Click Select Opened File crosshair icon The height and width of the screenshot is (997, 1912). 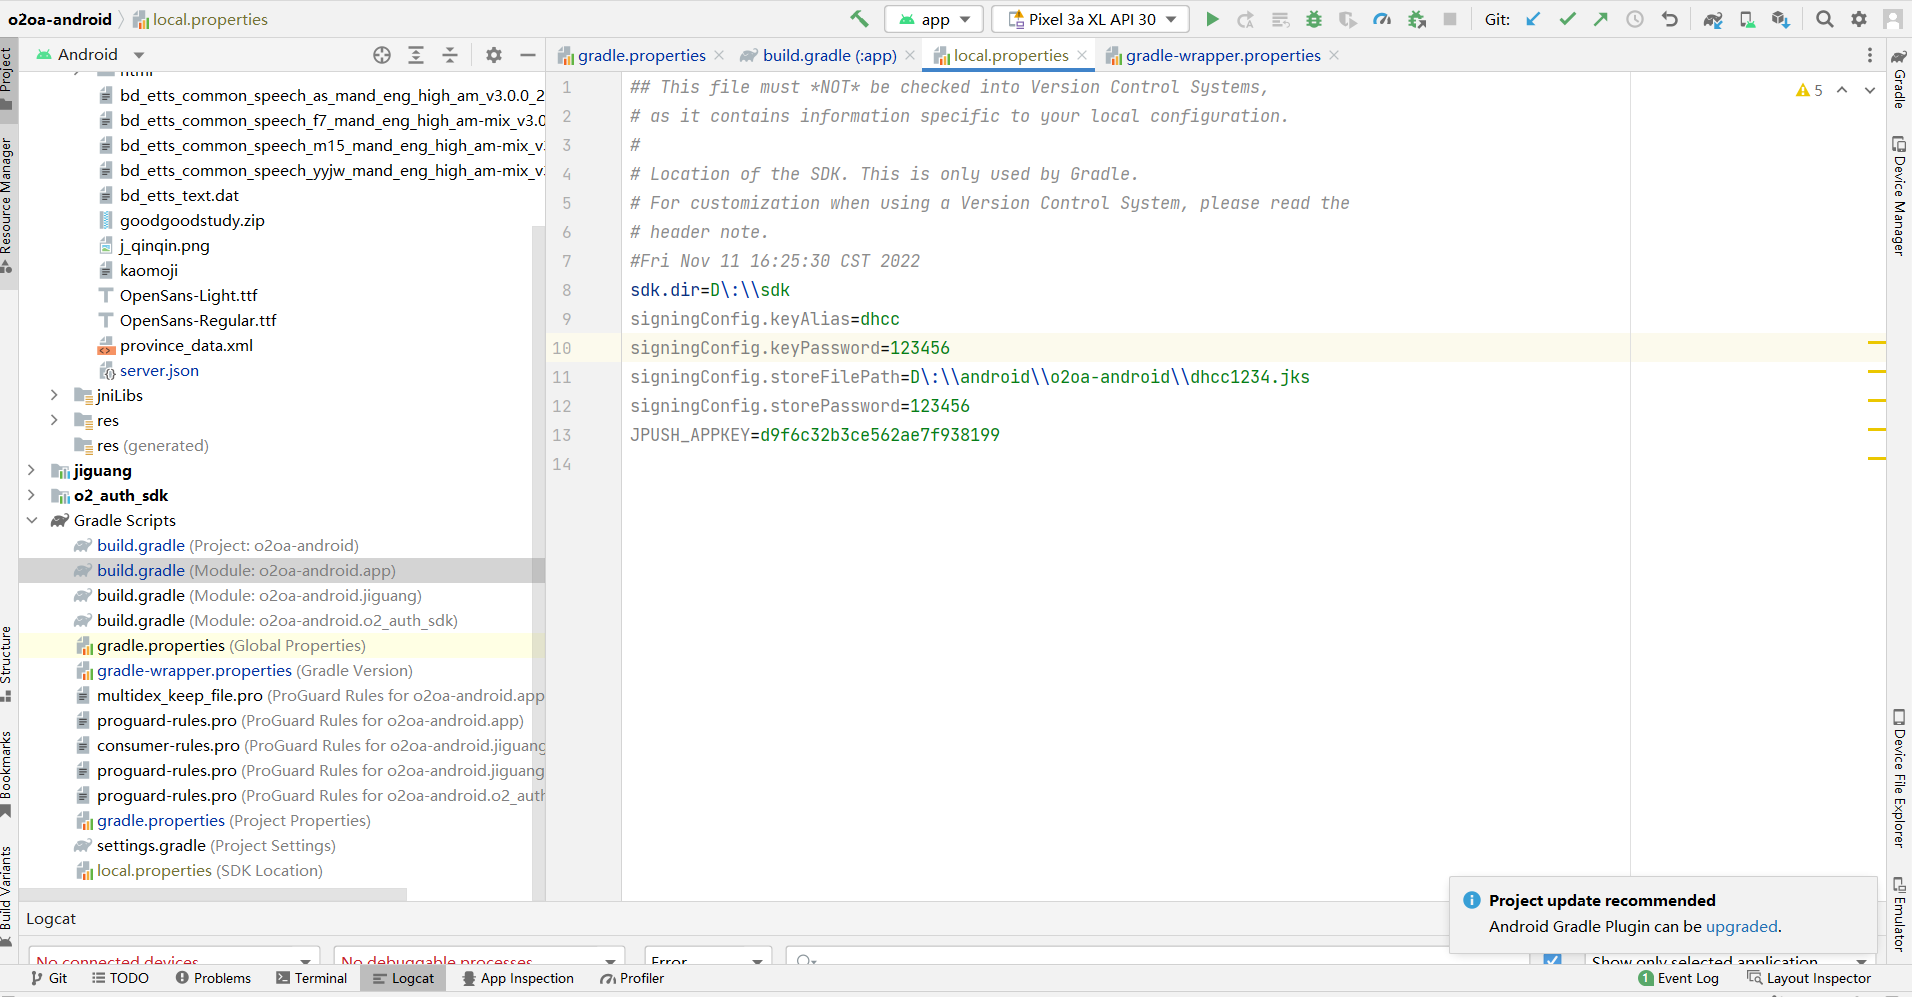[x=382, y=55]
